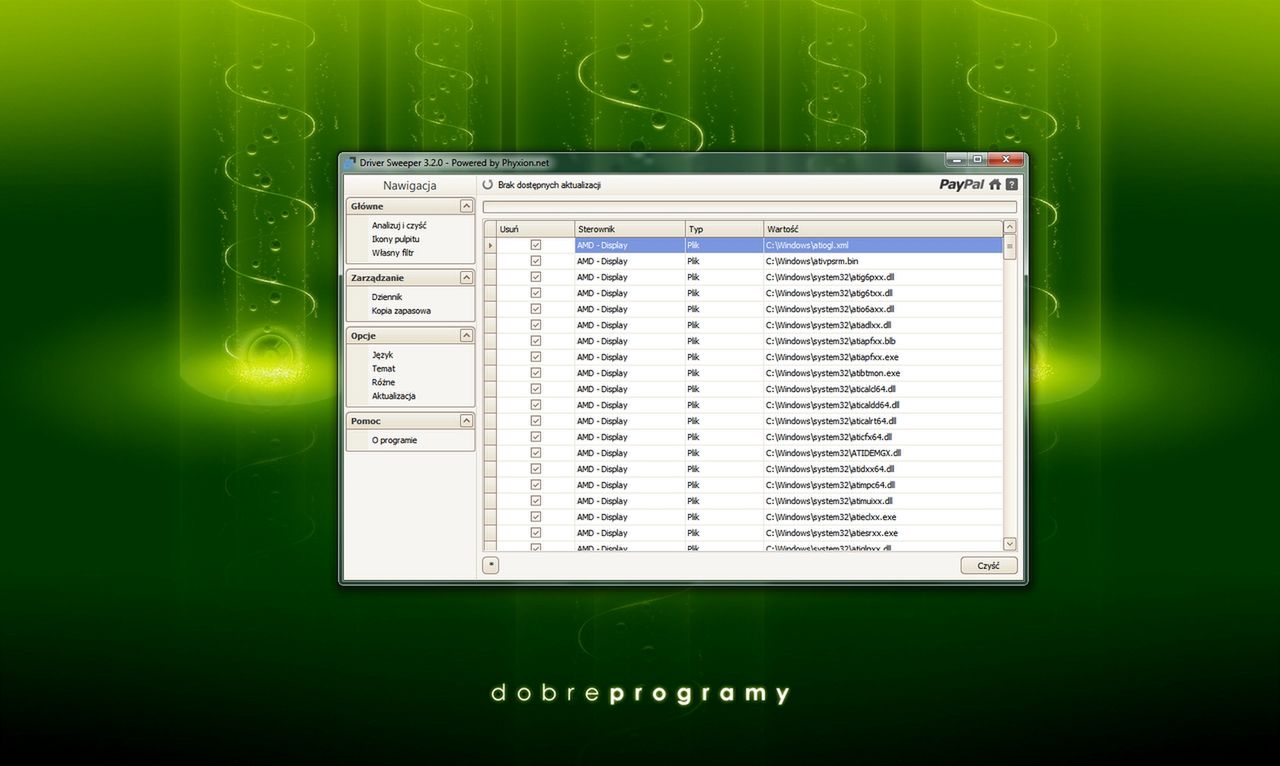Viewport: 1280px width, 766px height.
Task: Click the list scrollbar thumb
Action: pyautogui.click(x=1009, y=247)
